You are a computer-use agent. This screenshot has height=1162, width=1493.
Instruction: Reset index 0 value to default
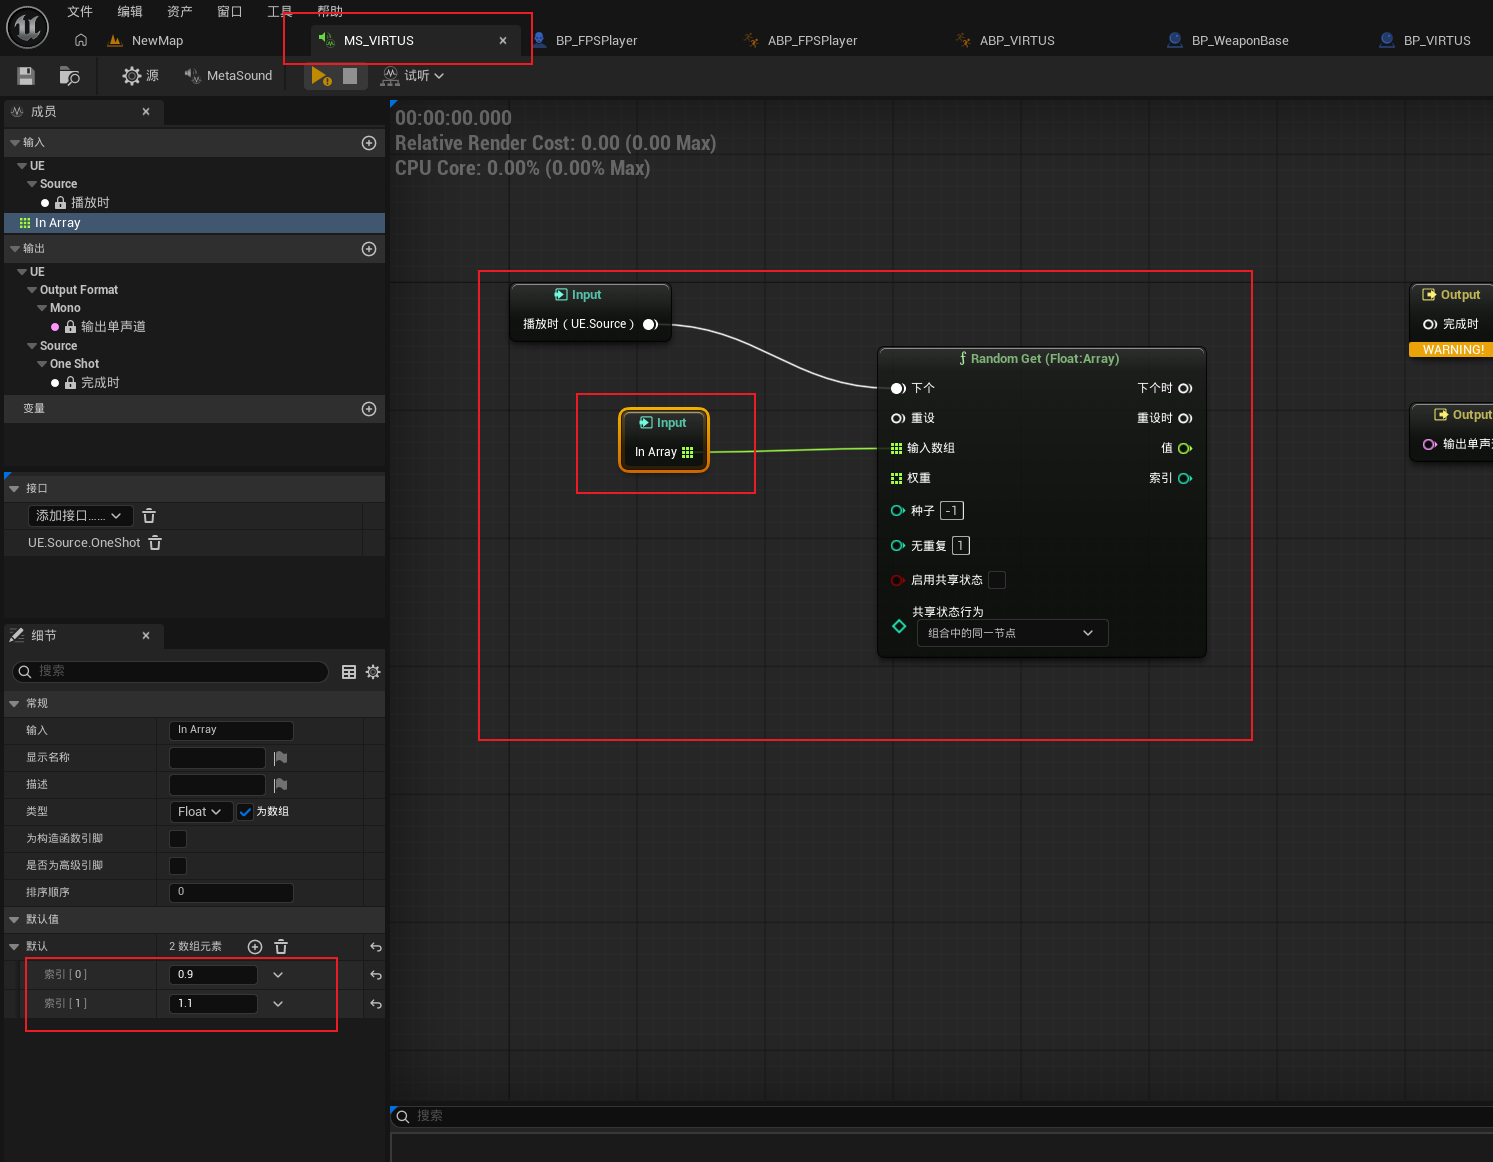tap(376, 975)
